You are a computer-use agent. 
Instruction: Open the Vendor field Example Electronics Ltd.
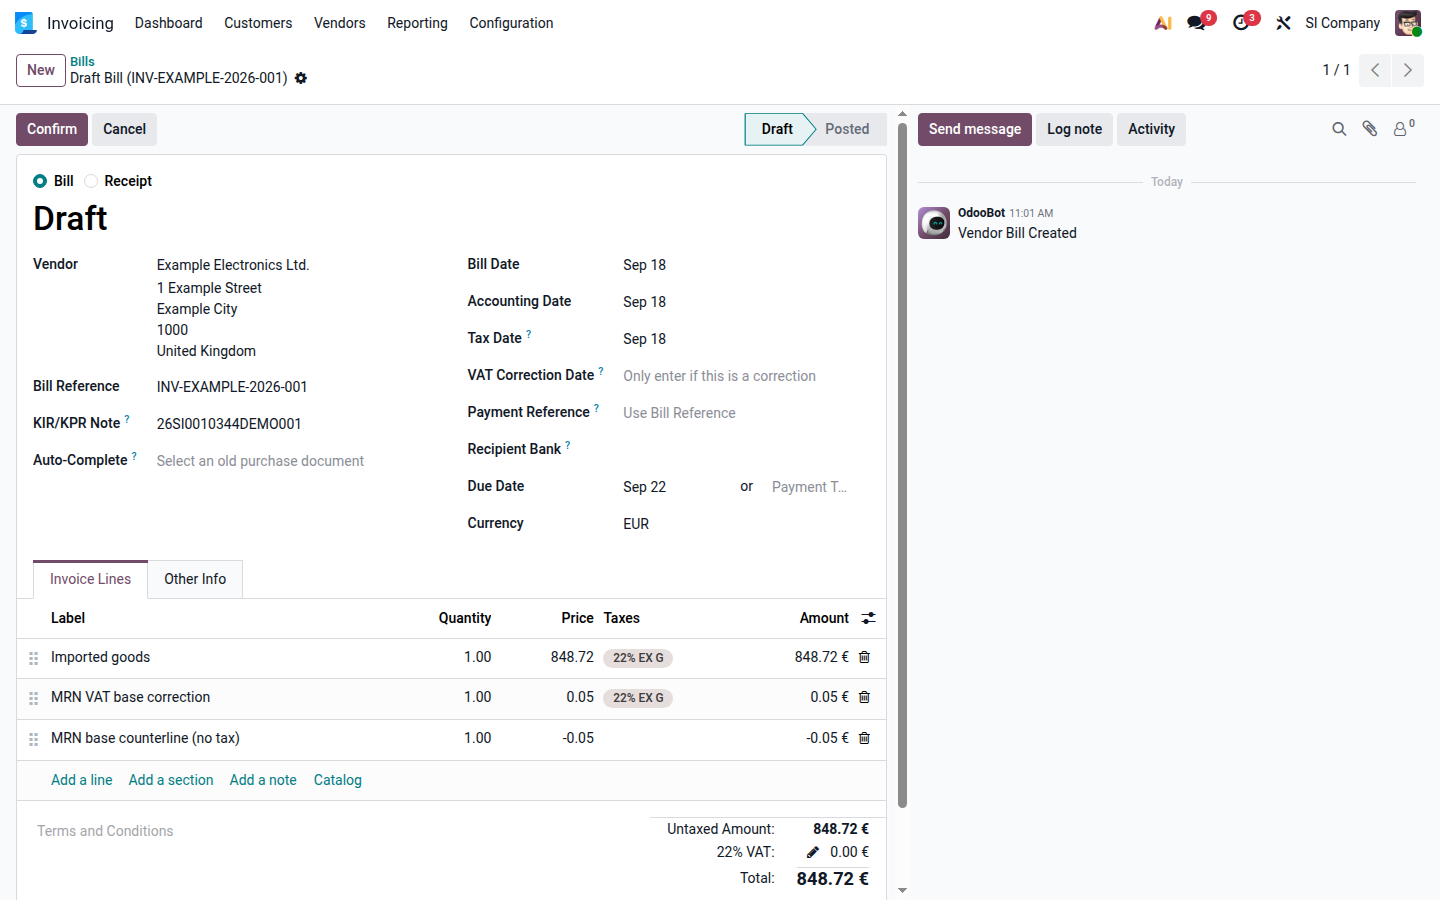coord(298,265)
